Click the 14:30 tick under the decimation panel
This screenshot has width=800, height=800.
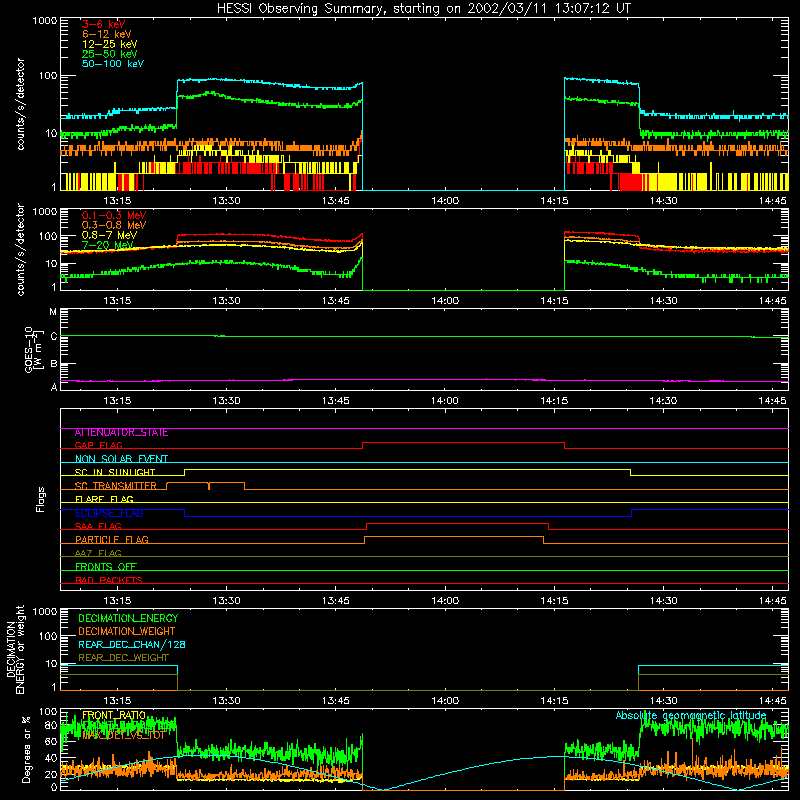(x=663, y=701)
